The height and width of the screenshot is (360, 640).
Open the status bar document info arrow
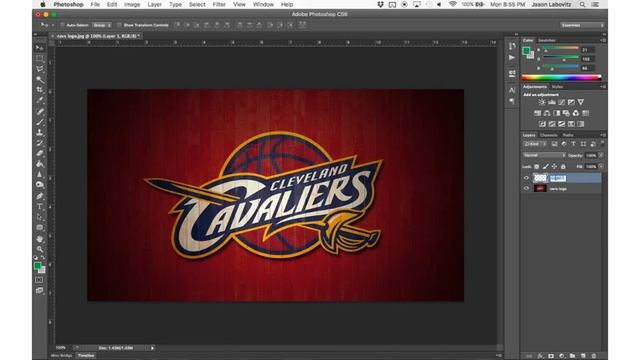152,348
